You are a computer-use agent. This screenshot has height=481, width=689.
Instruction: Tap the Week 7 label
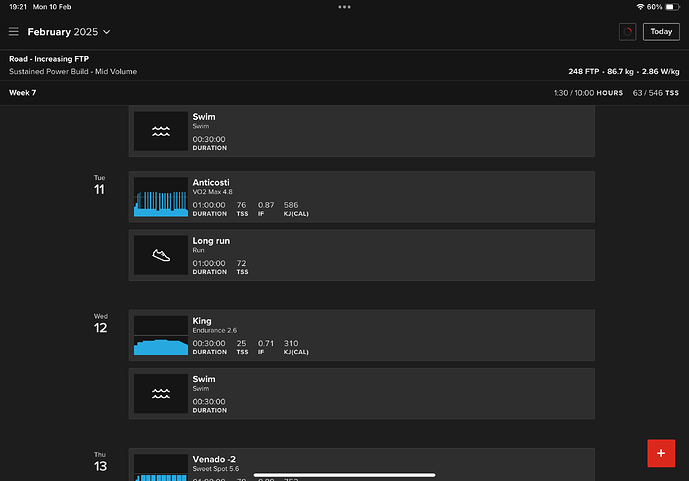(23, 93)
